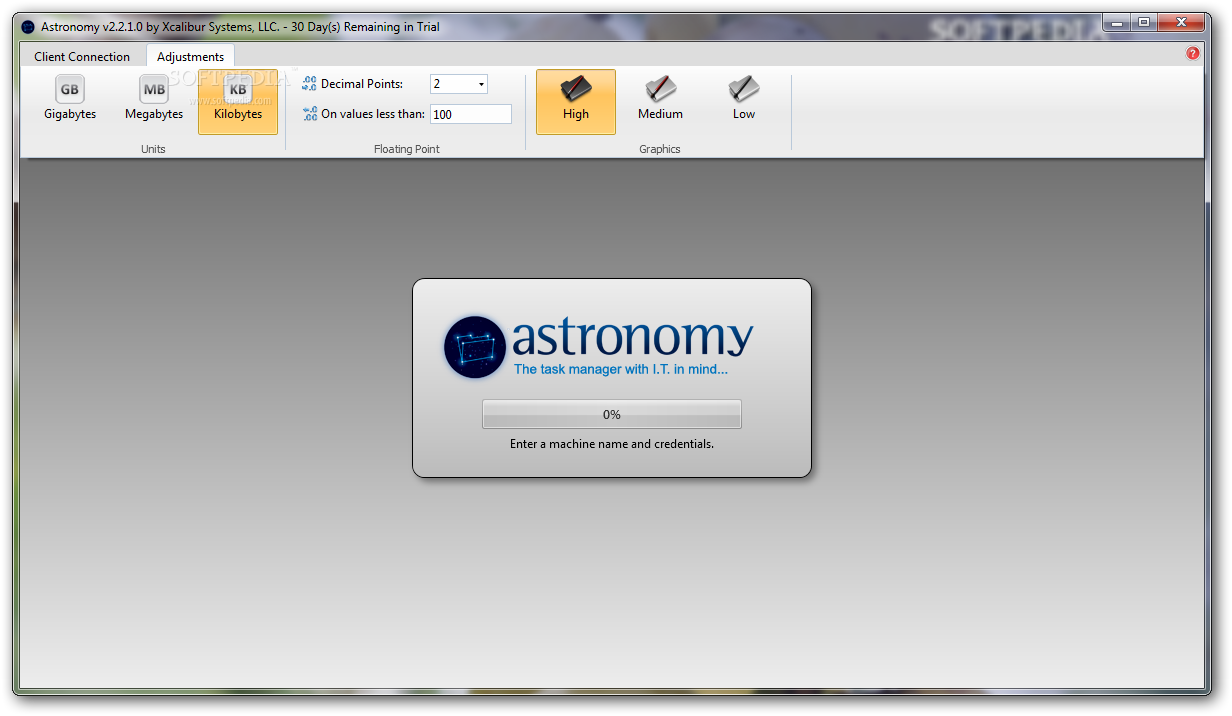The image size is (1232, 716).
Task: Switch to the Adjustments tab
Action: (x=190, y=56)
